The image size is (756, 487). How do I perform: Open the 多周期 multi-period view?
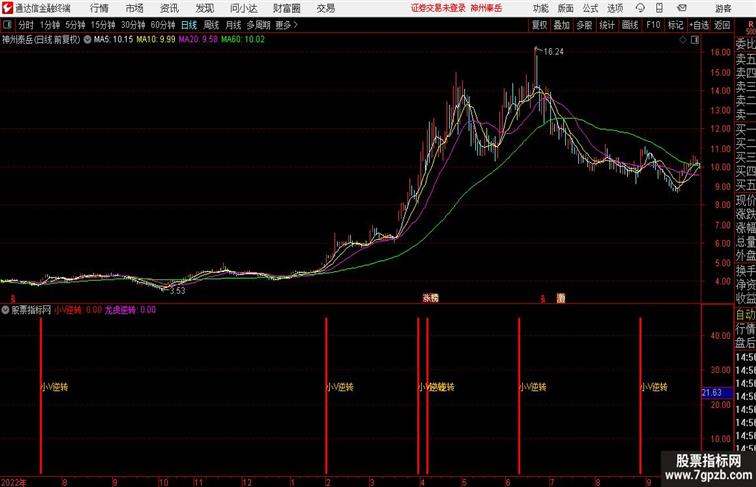point(258,25)
